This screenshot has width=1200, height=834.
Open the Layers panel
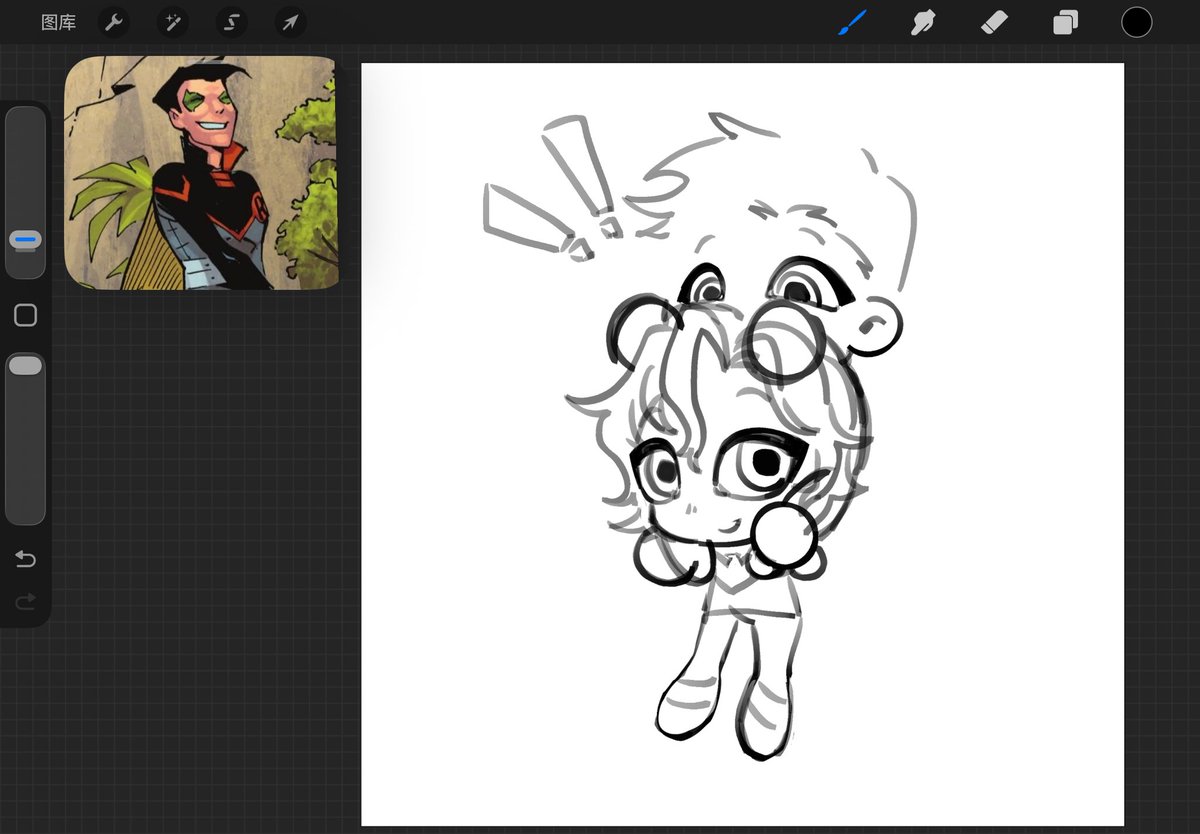1065,22
